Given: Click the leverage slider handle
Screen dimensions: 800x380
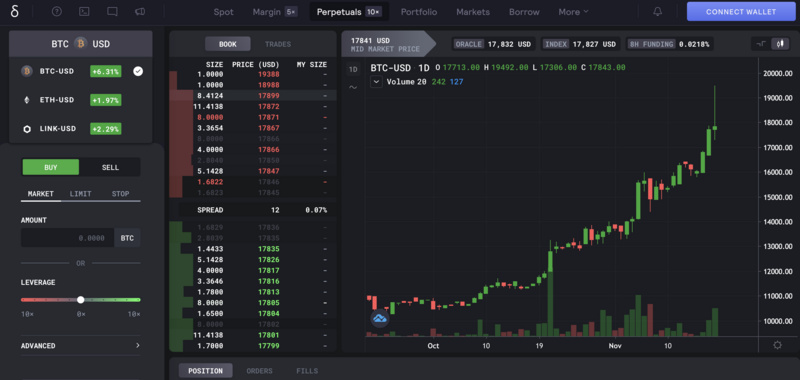Looking at the screenshot, I should point(80,300).
